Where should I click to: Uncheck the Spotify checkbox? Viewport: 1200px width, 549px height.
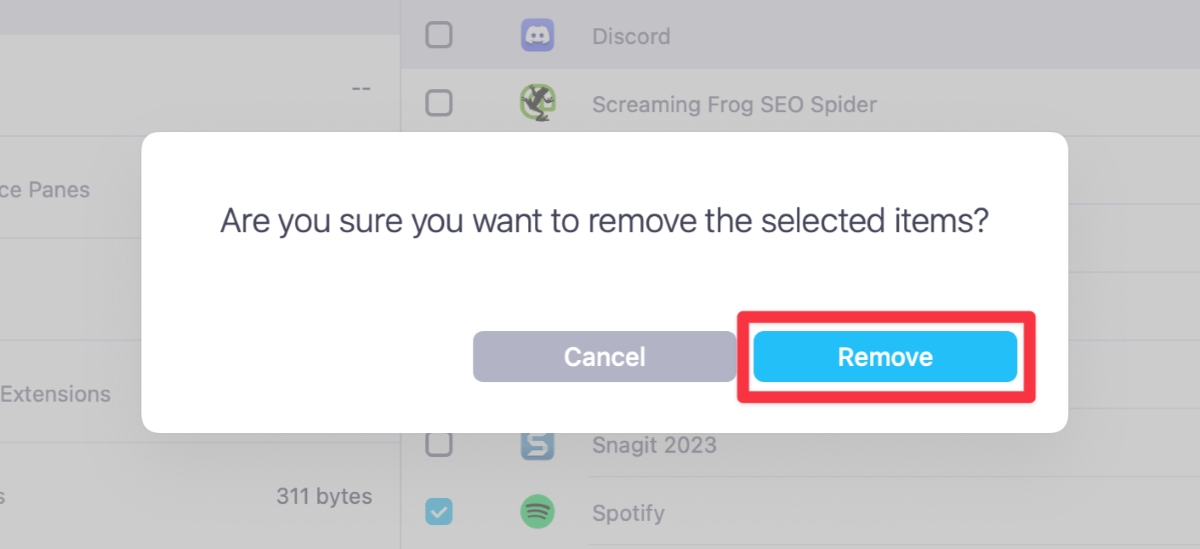(439, 513)
